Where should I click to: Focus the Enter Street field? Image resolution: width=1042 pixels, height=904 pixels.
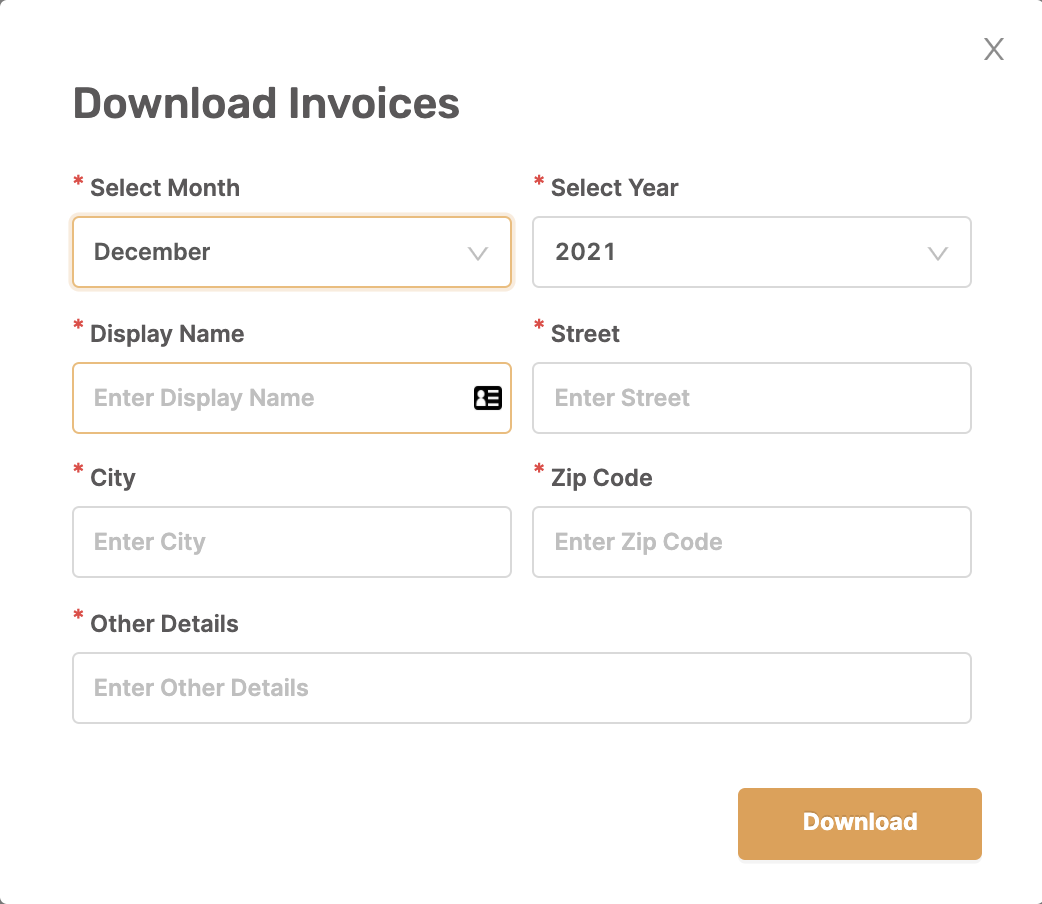[x=752, y=397]
